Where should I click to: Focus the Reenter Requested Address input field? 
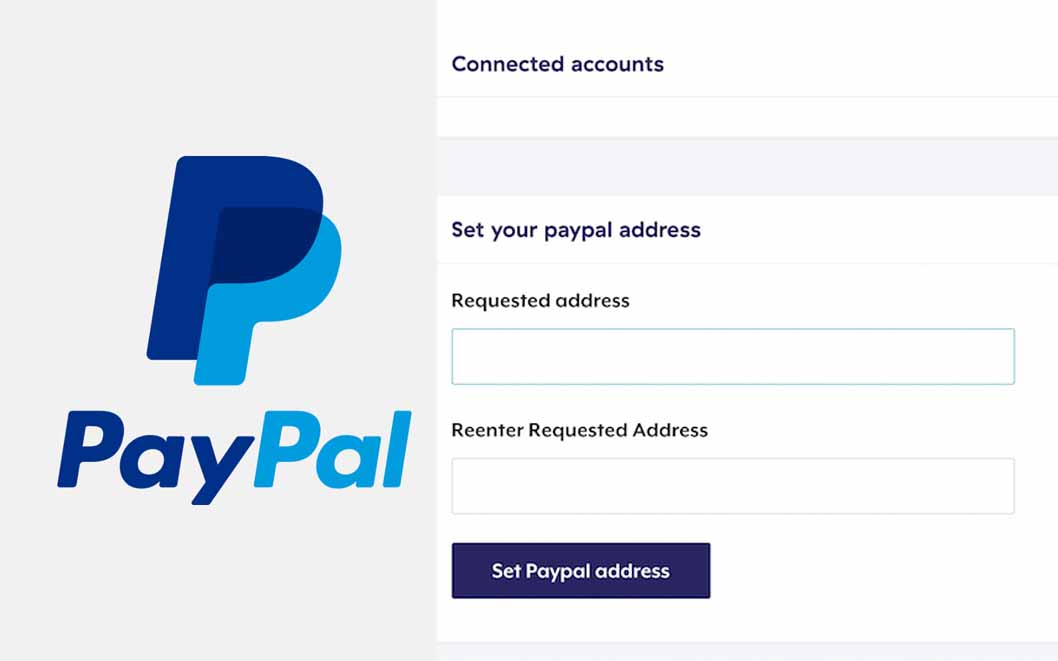point(733,486)
